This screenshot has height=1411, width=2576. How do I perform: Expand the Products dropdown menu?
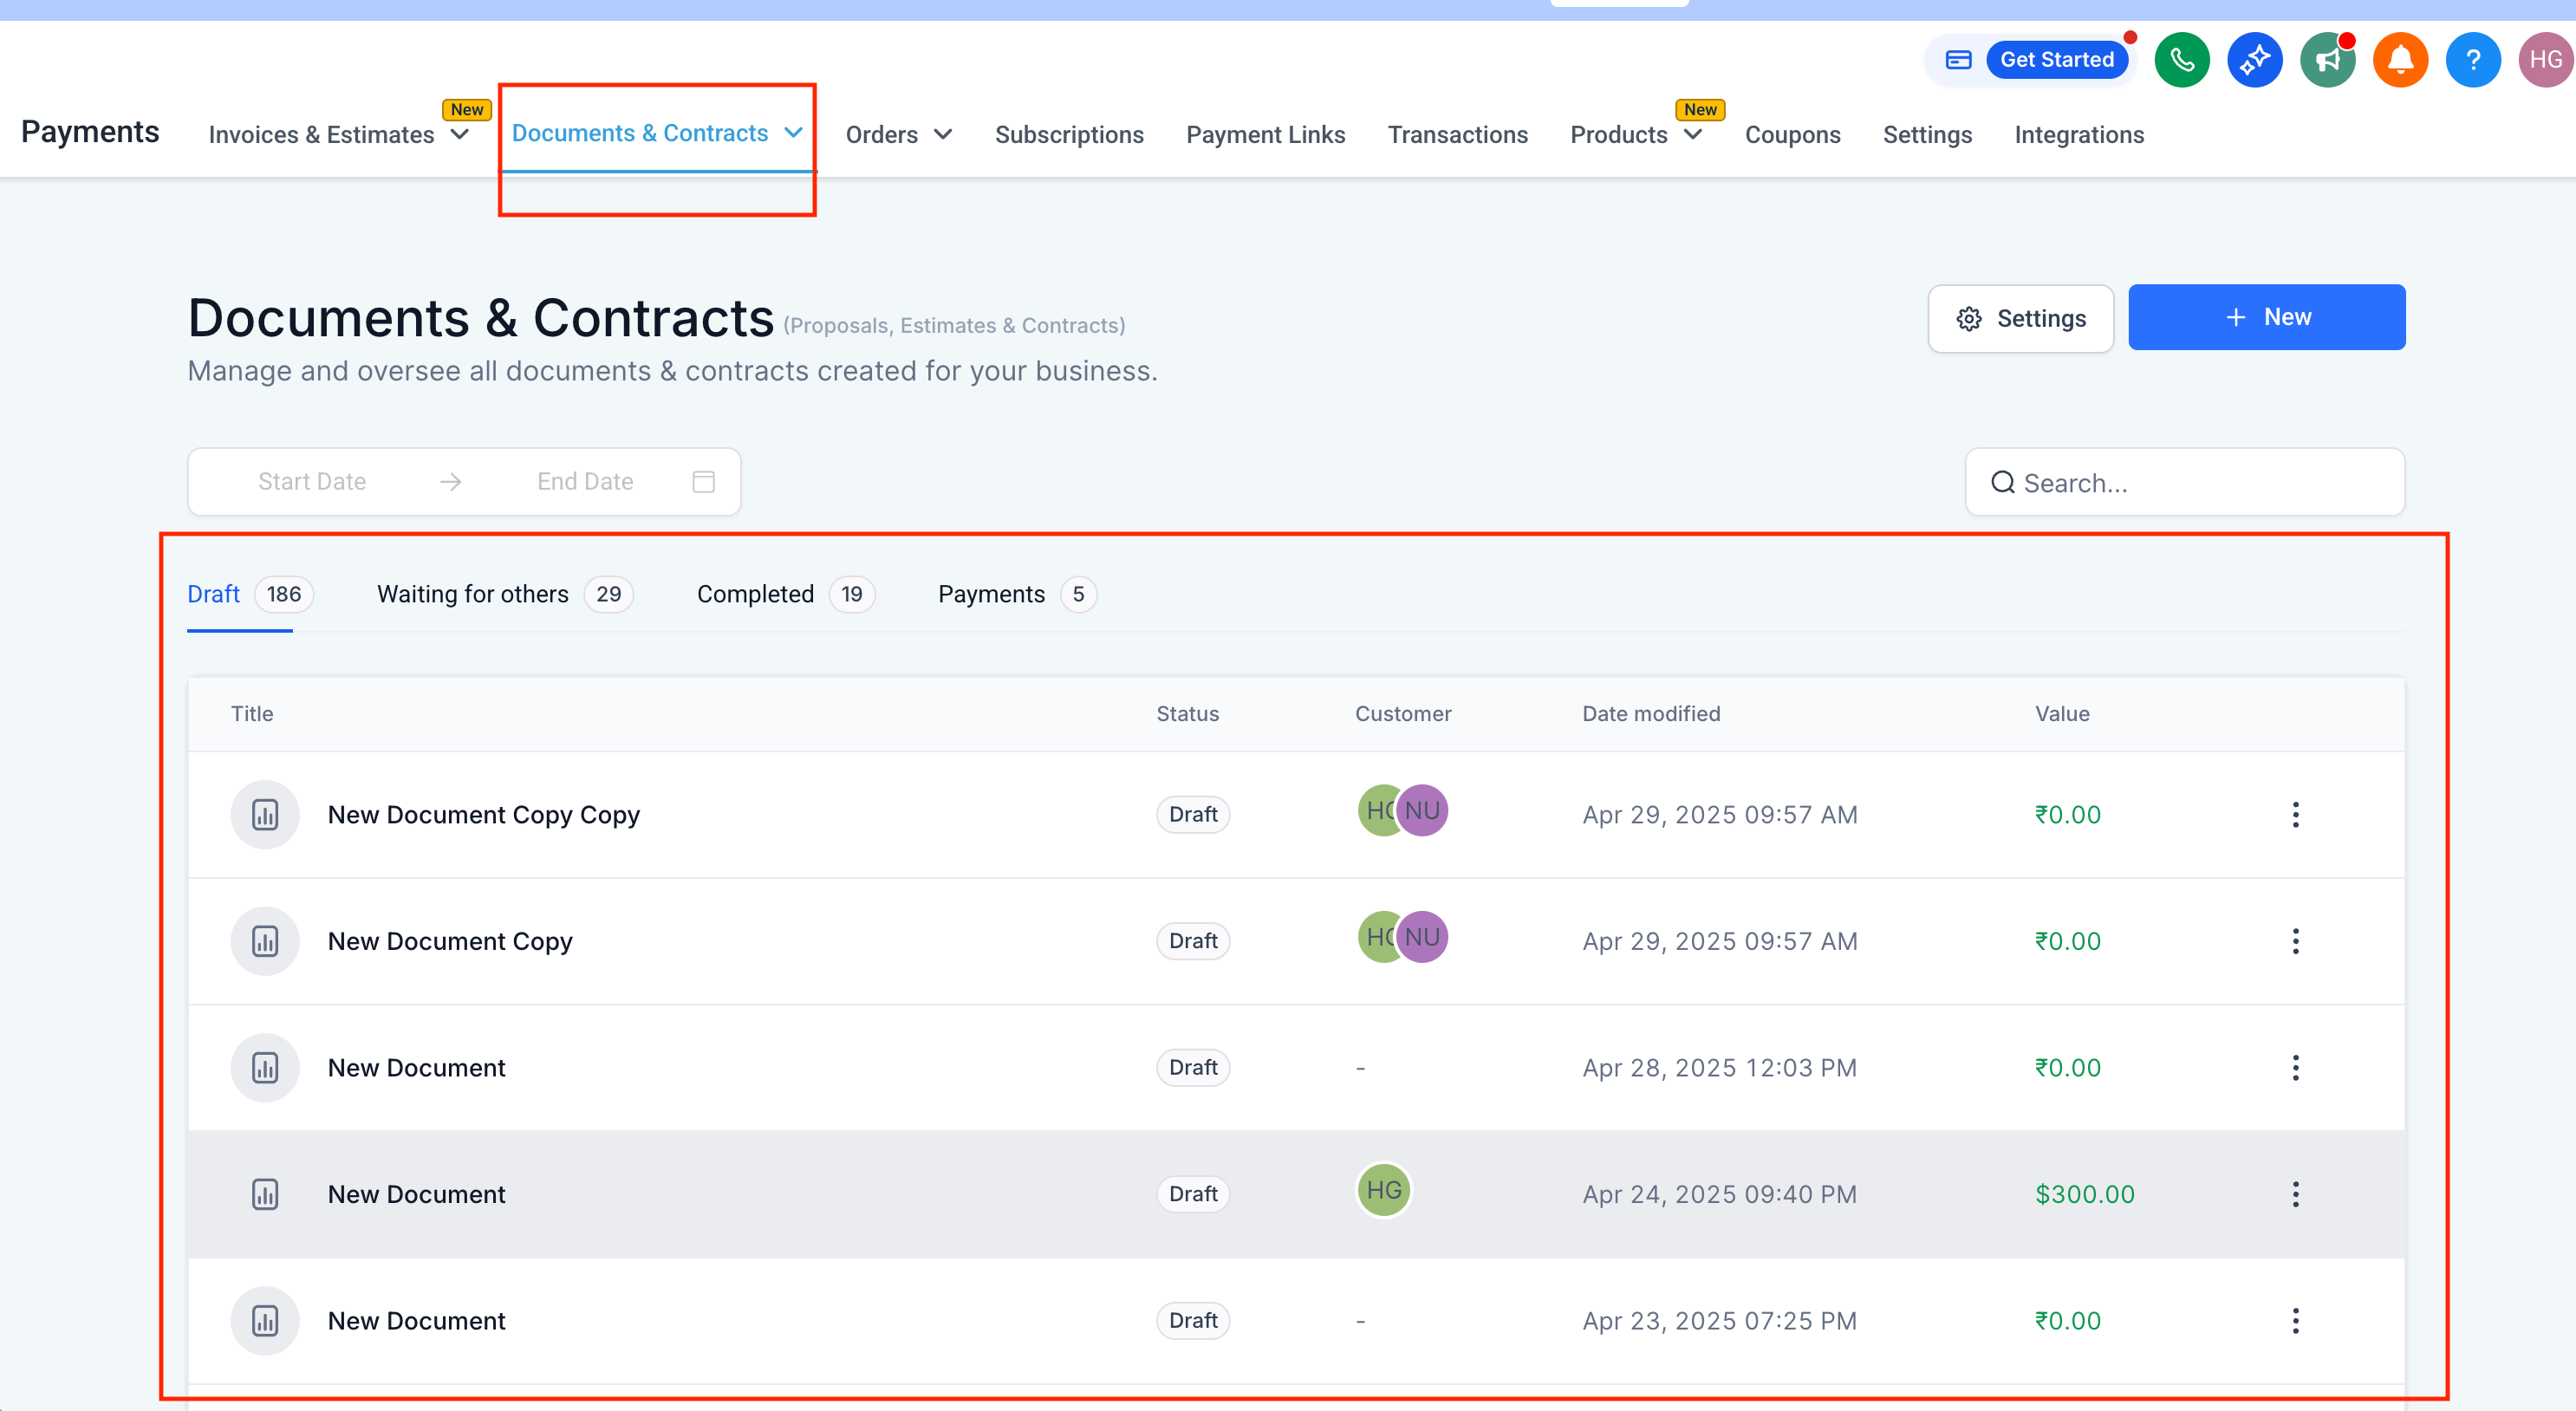pyautogui.click(x=1693, y=135)
